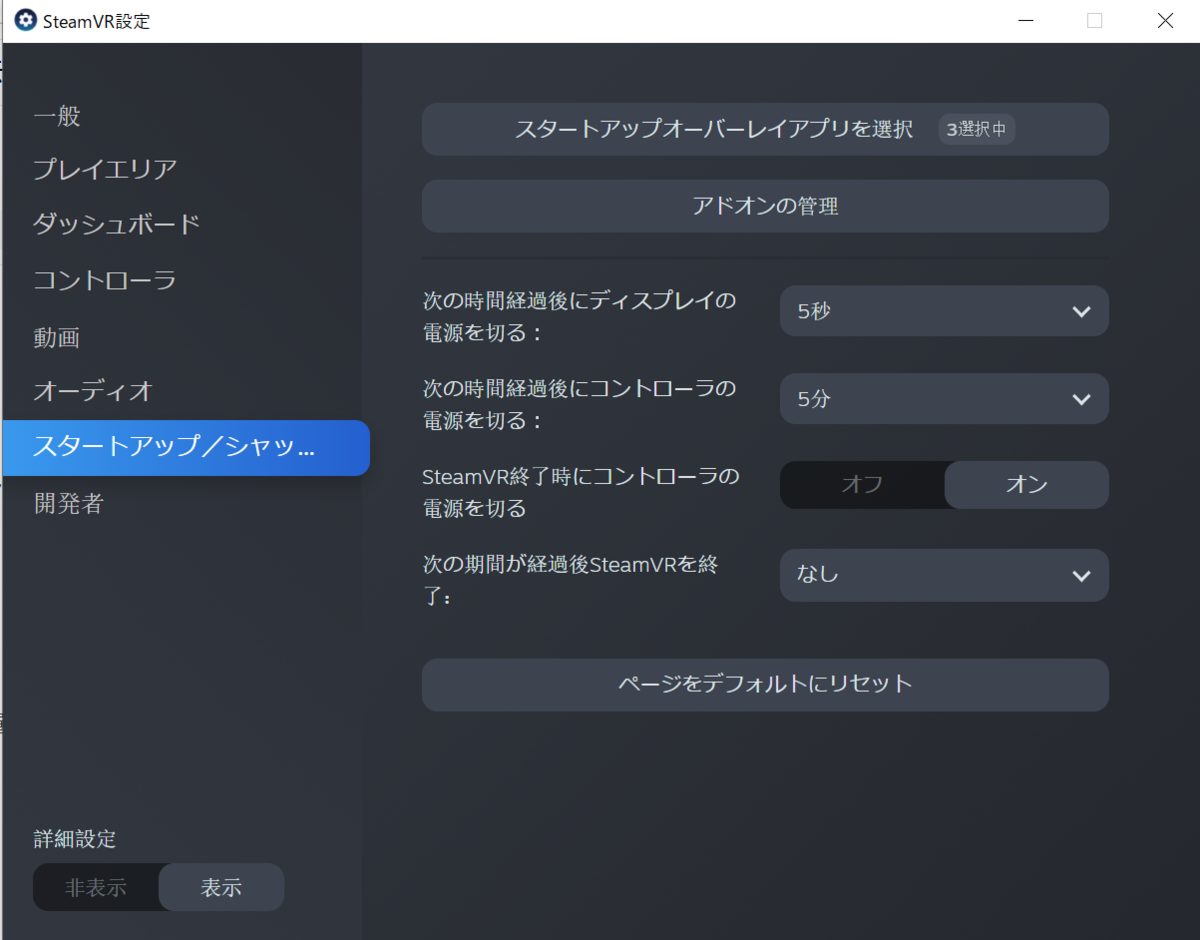This screenshot has width=1200, height=940.
Task: Go to the ダッシュボード section
Action: coord(117,224)
